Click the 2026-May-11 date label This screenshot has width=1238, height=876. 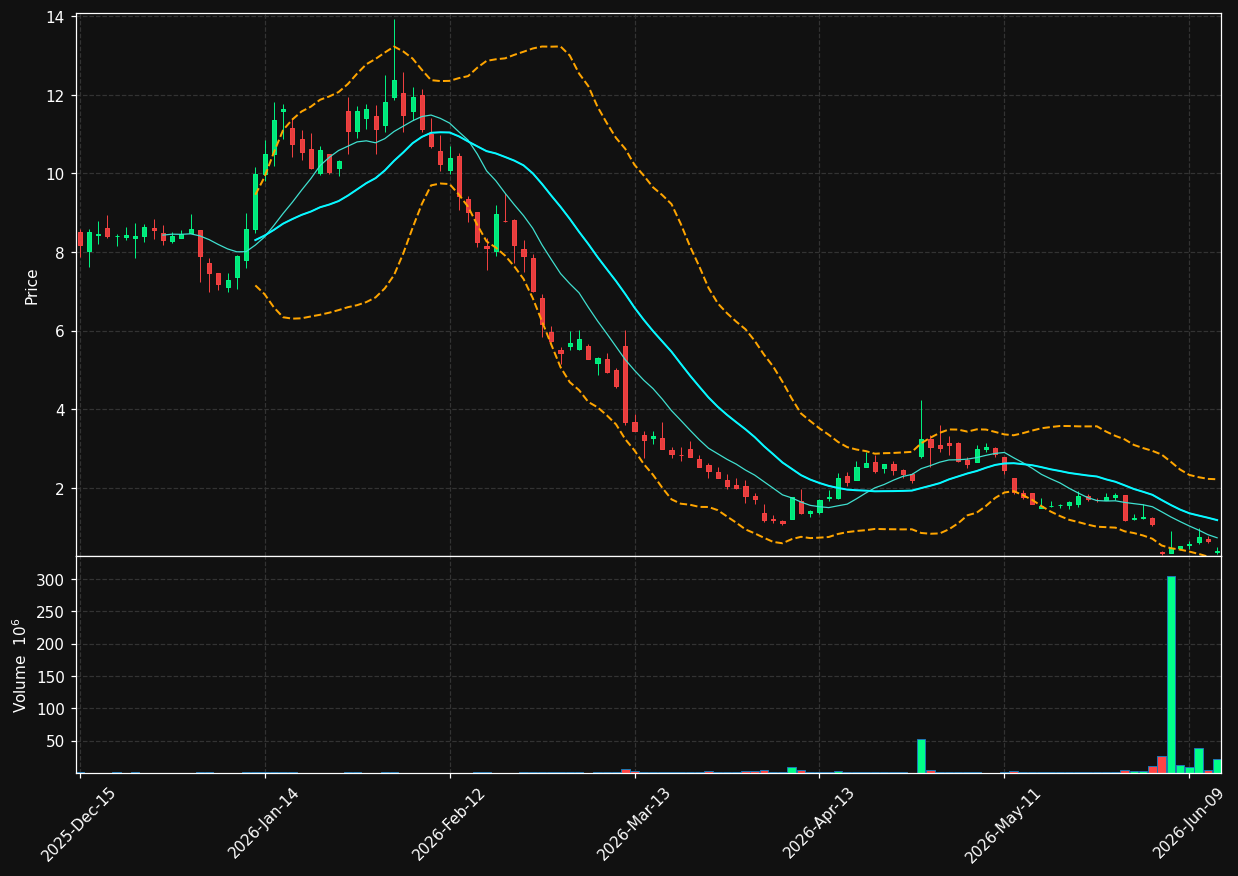tap(1002, 823)
